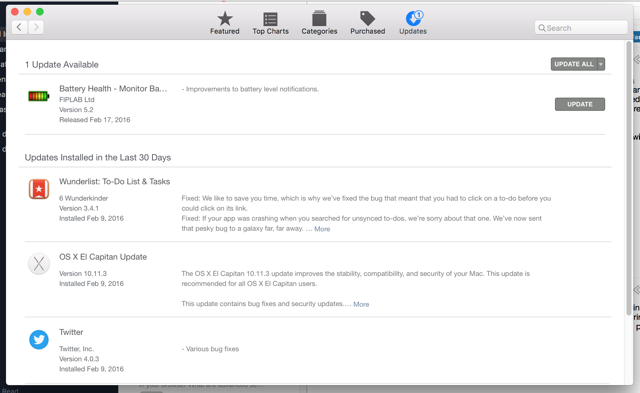This screenshot has width=640, height=393.
Task: Go back with the left arrow button
Action: click(20, 27)
